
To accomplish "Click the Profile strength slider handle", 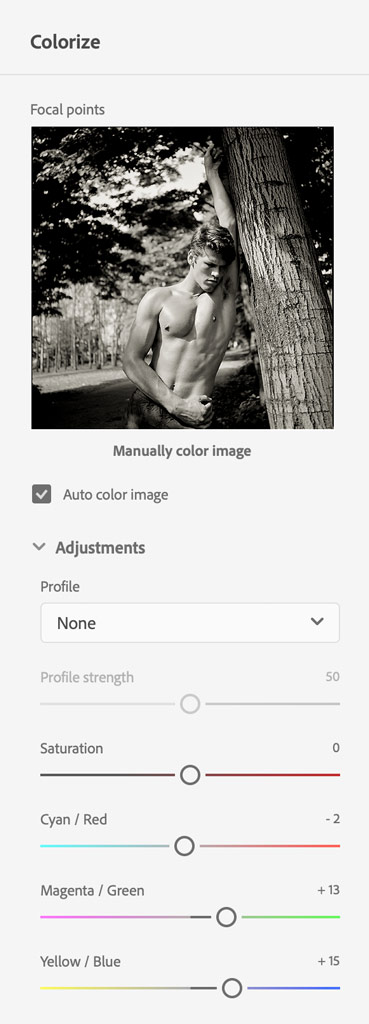I will [x=190, y=704].
